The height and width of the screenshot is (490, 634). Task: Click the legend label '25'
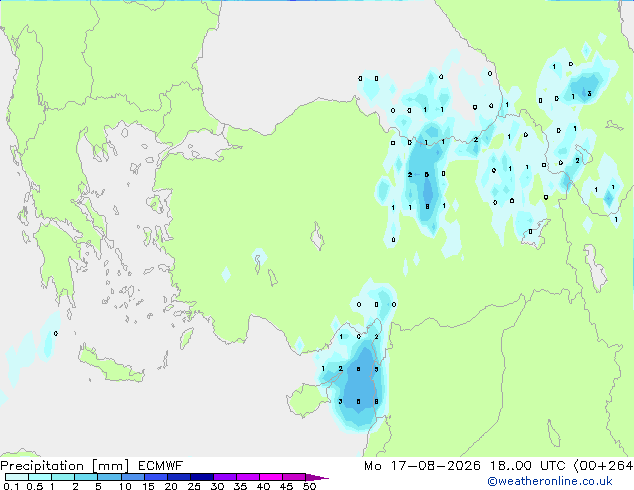pyautogui.click(x=194, y=486)
